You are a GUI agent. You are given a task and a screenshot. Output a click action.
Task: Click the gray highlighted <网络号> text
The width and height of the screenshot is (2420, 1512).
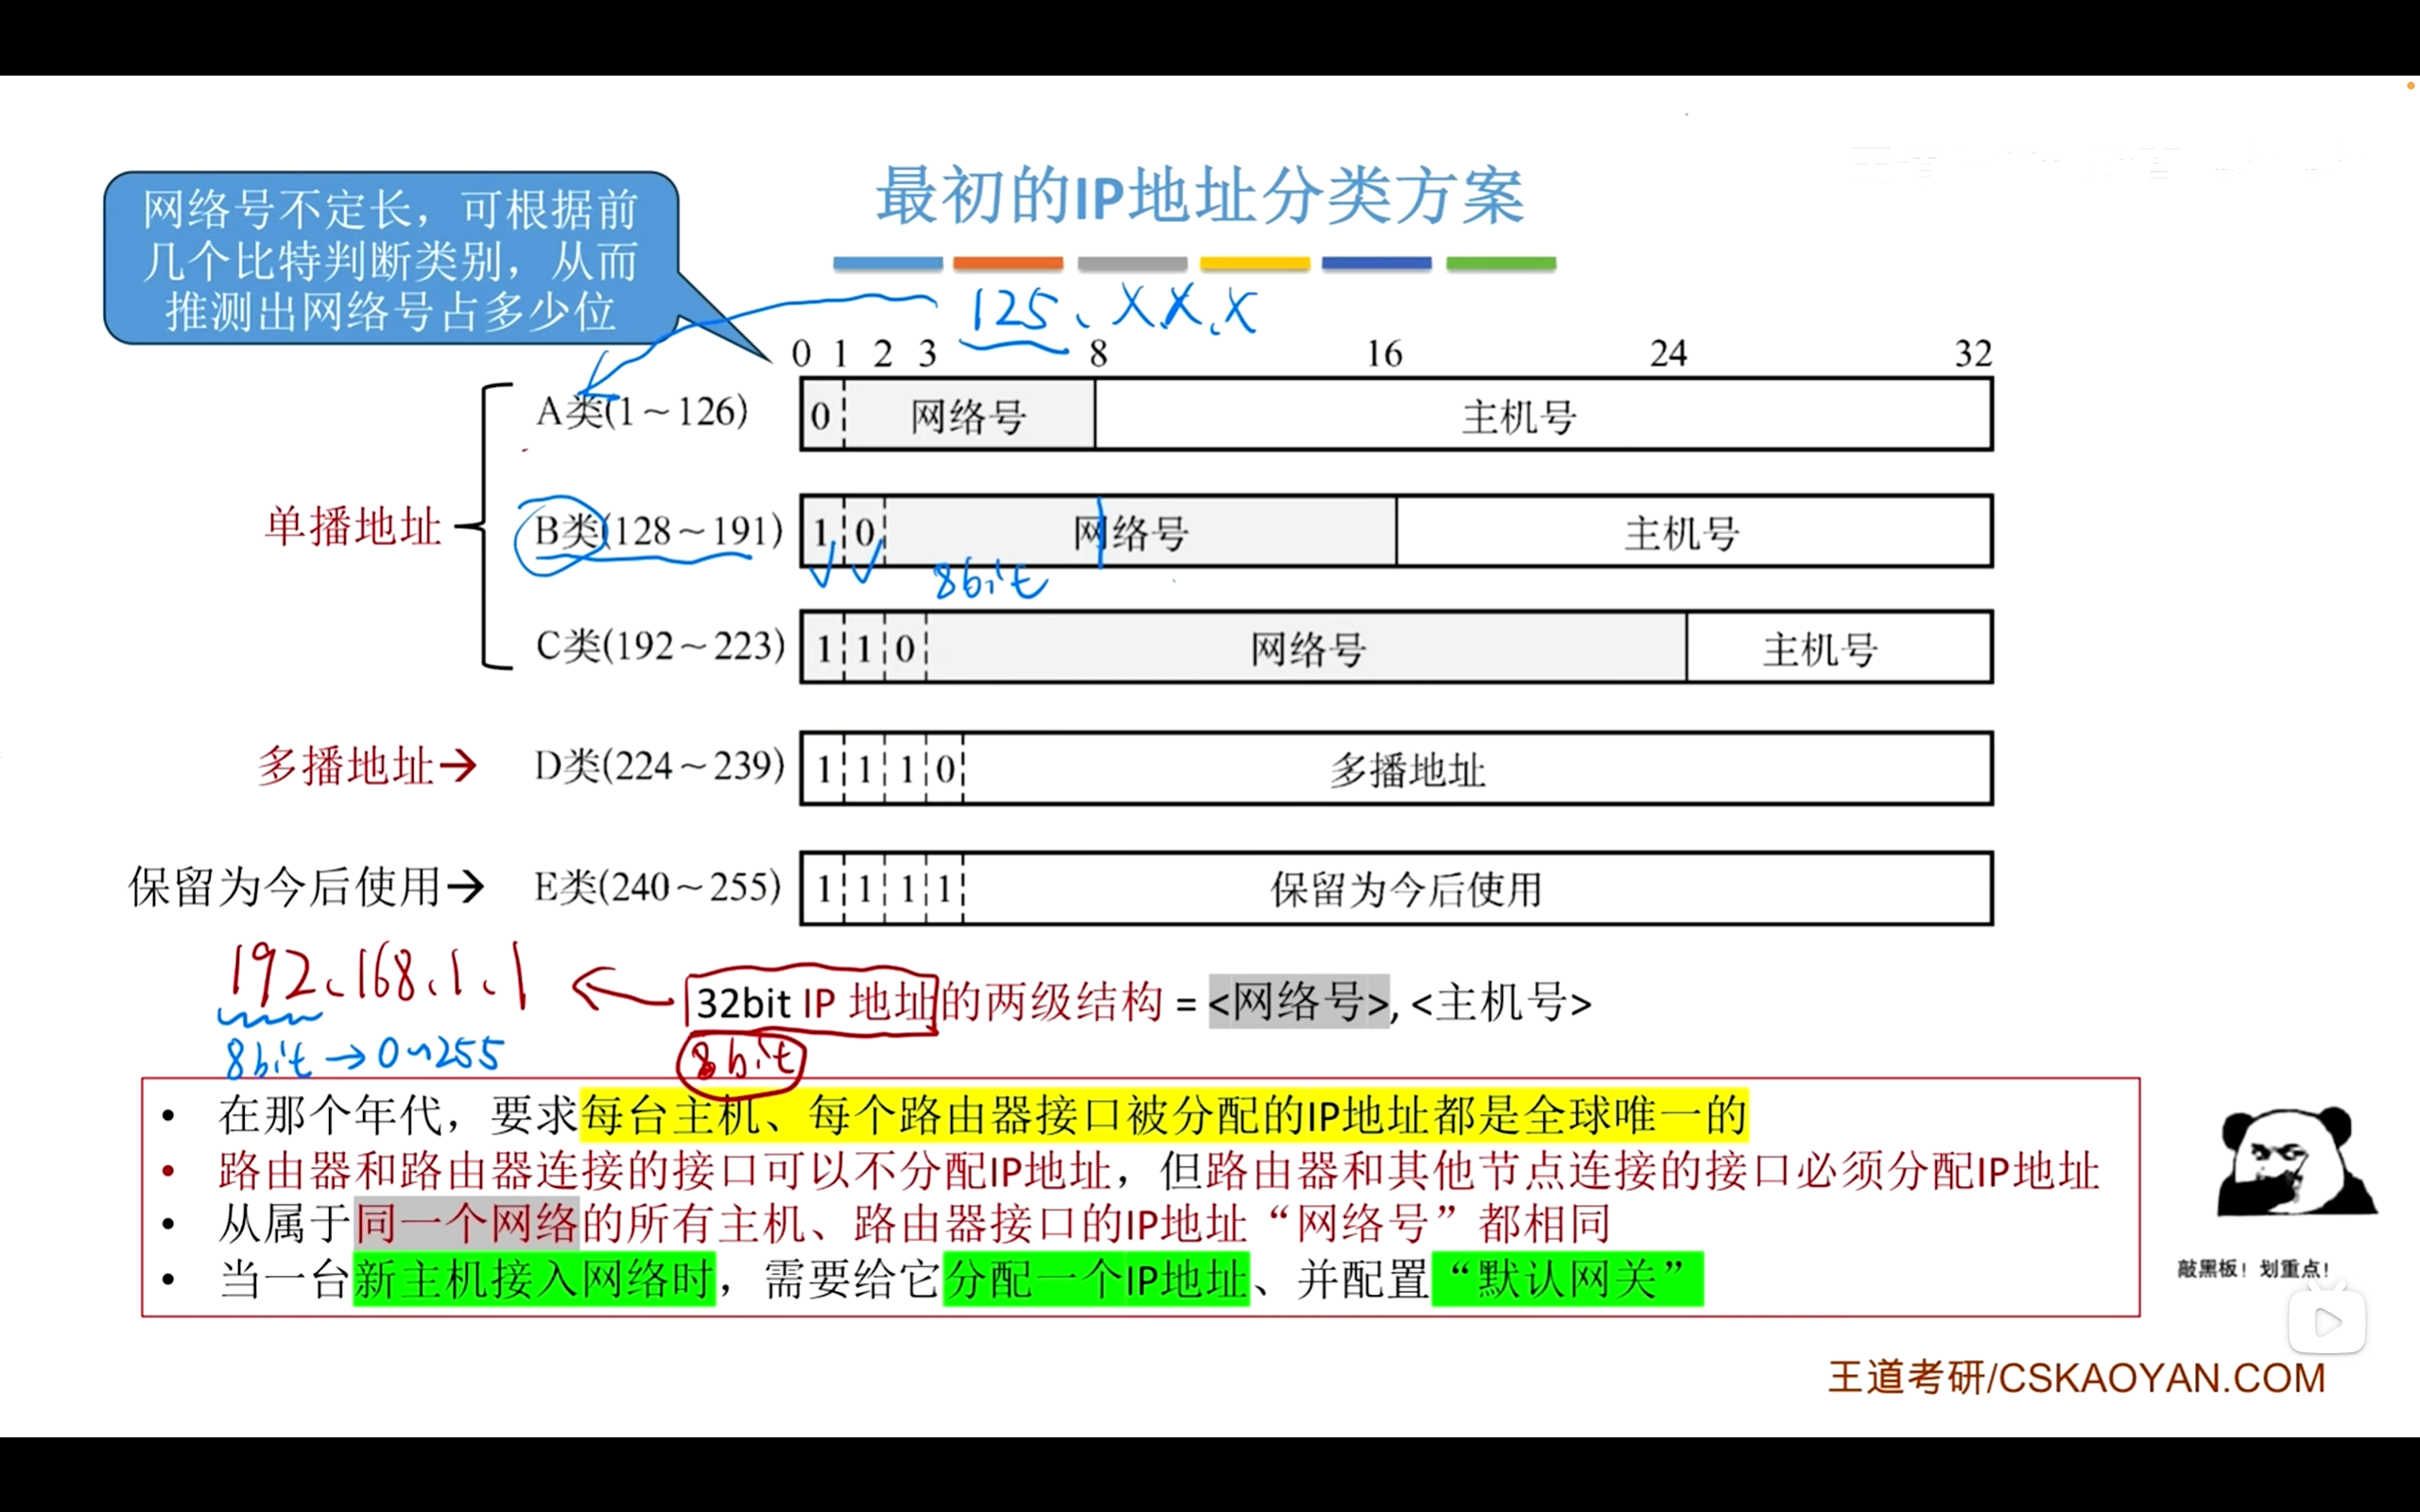(1299, 1001)
